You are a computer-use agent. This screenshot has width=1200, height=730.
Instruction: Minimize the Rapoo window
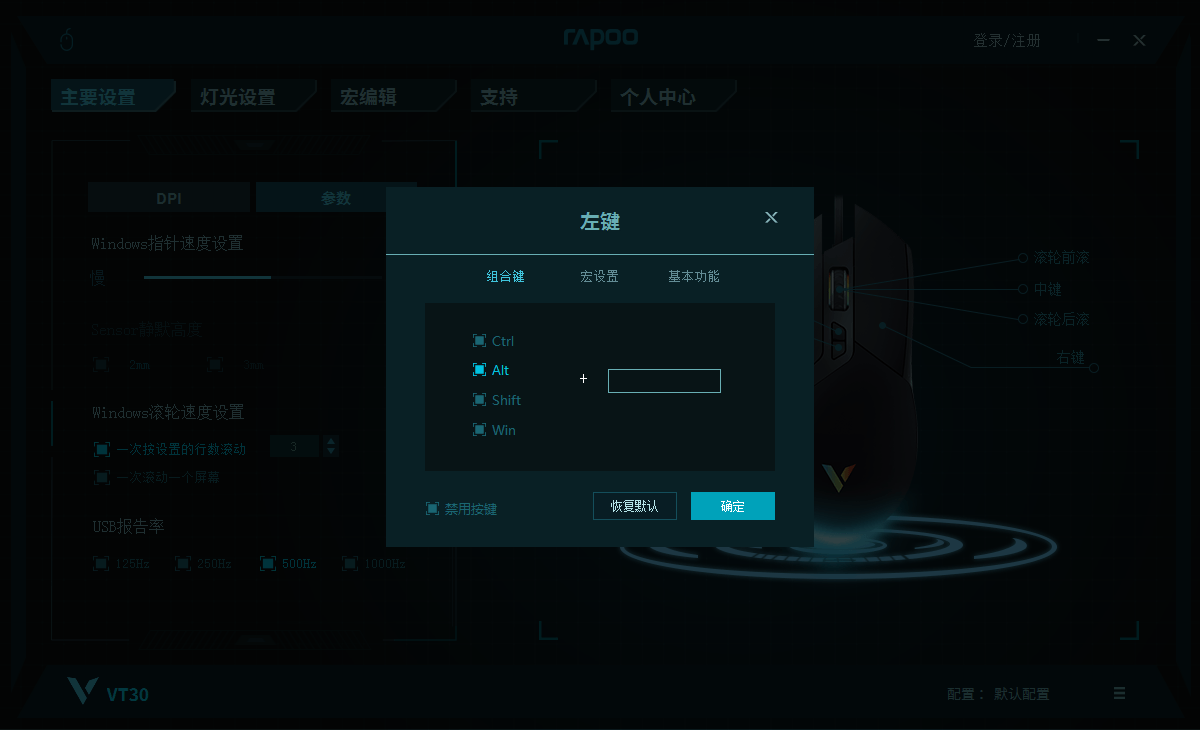1104,40
